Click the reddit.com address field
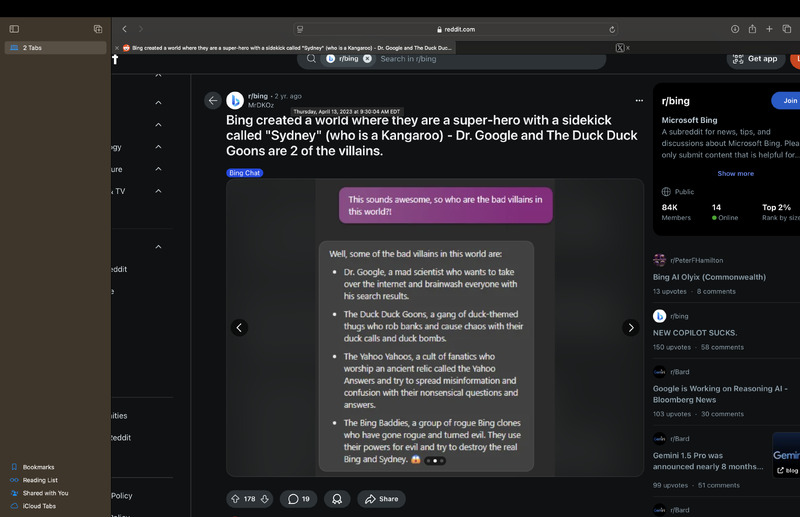800x517 pixels. click(x=456, y=30)
